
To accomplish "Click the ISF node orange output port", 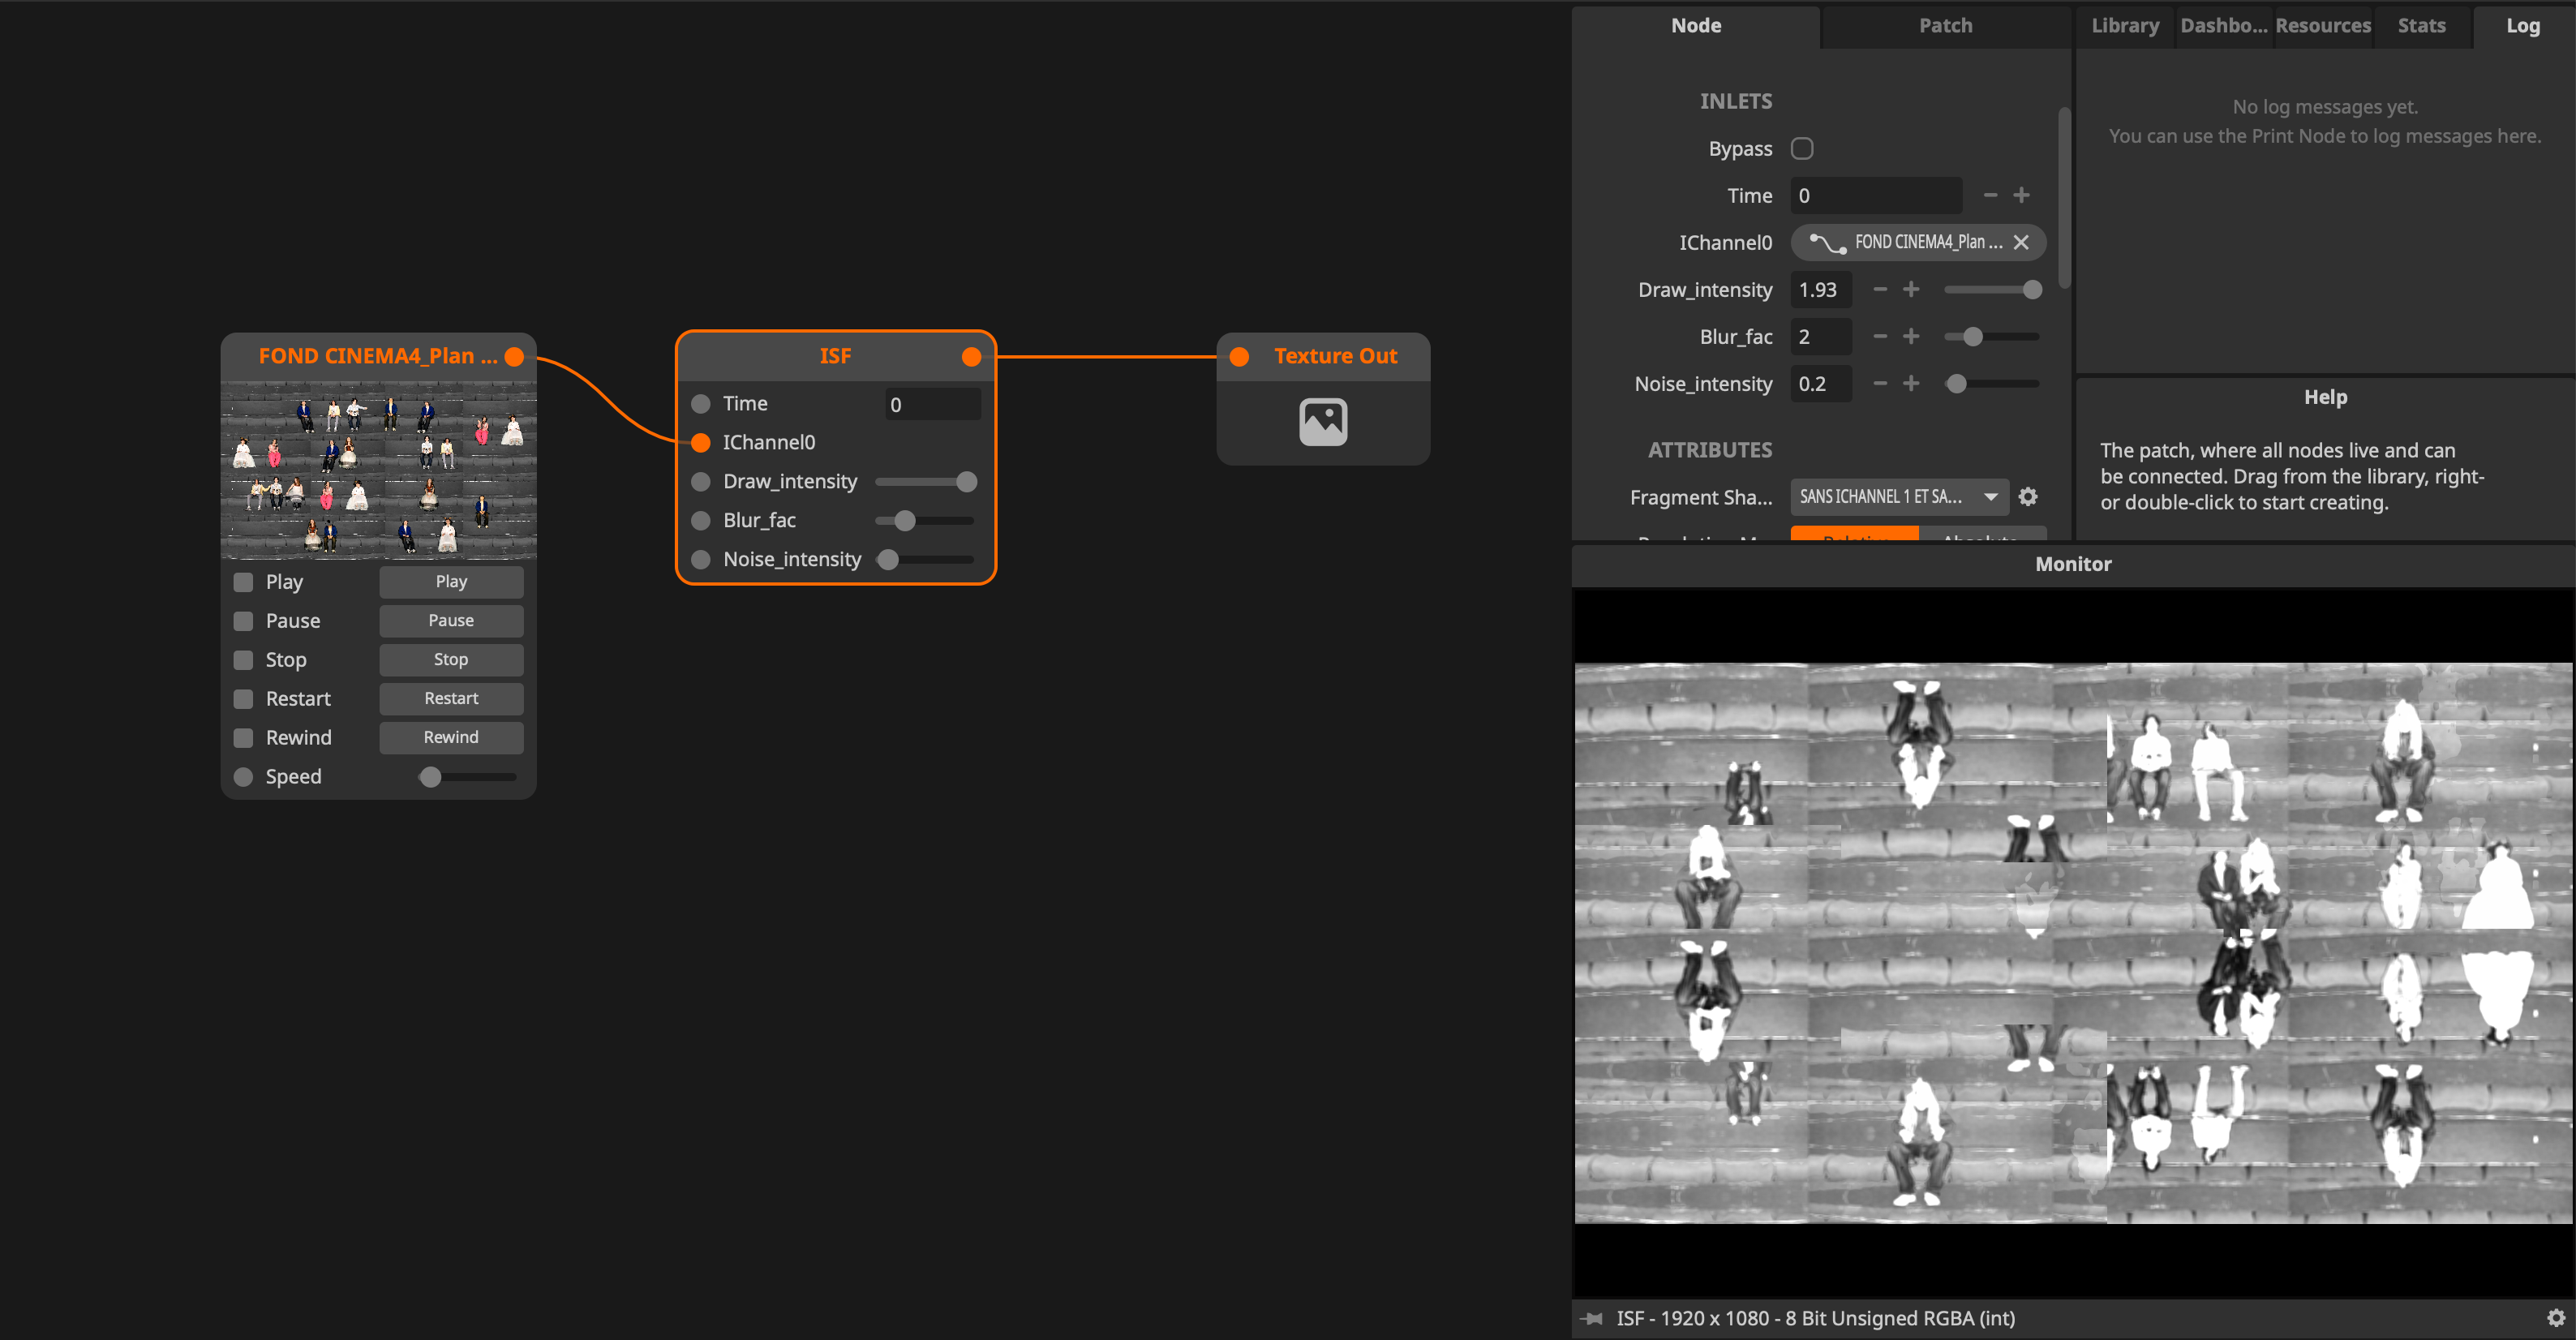I will tap(970, 357).
